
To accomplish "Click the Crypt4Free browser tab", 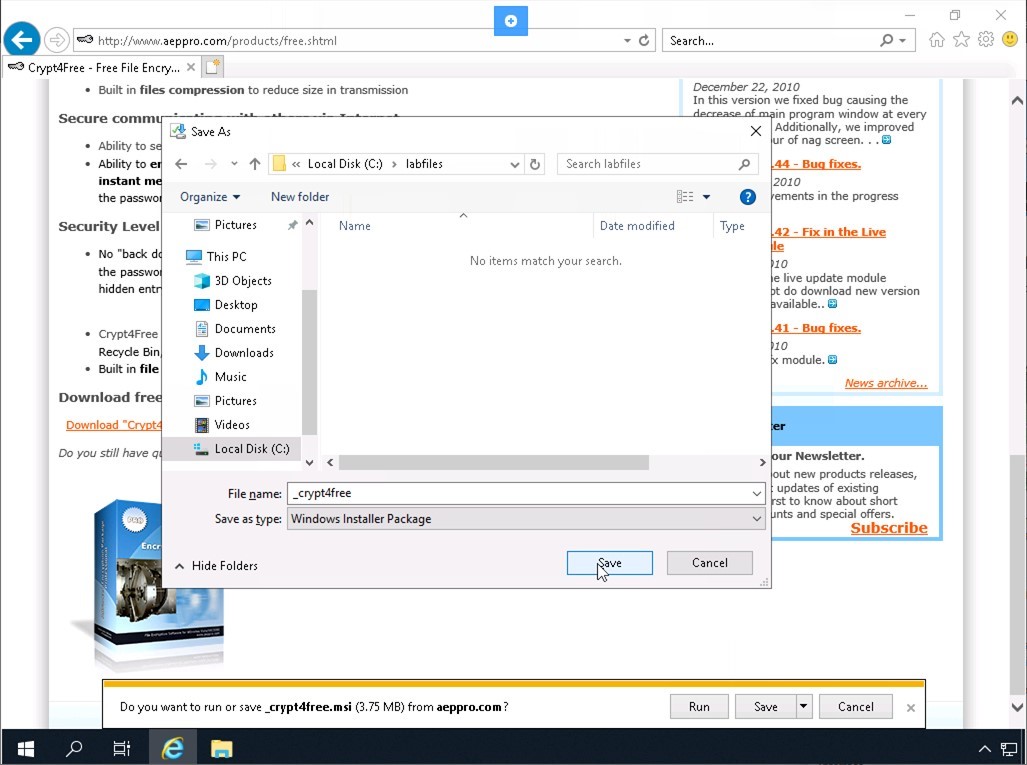I will [98, 68].
